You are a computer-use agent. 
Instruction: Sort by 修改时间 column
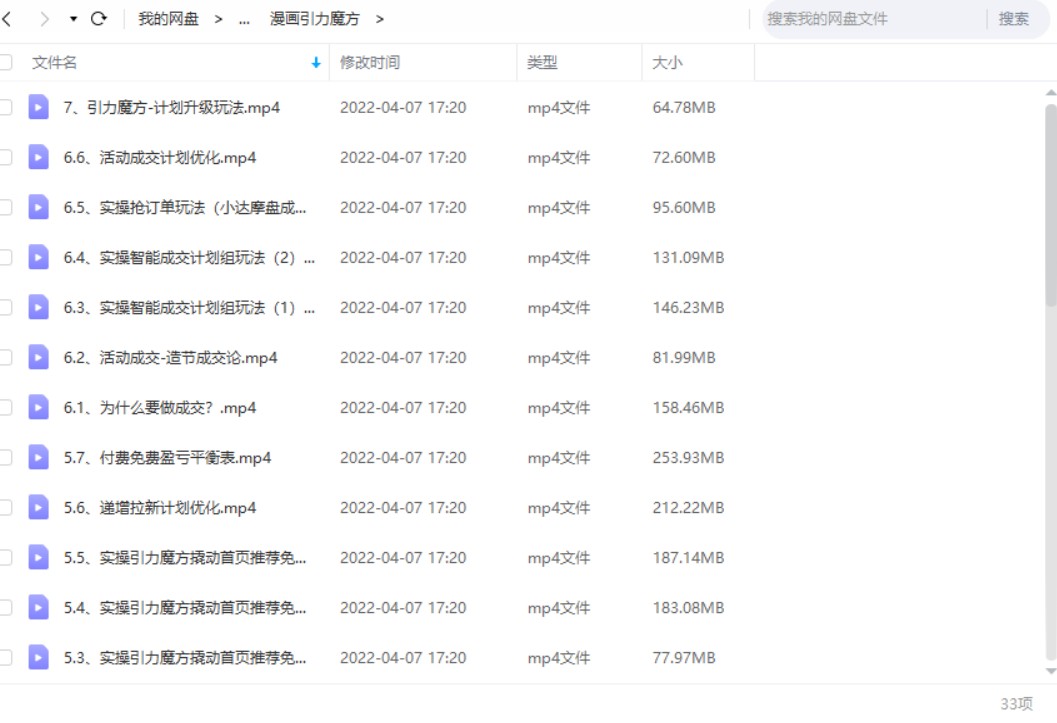[370, 63]
